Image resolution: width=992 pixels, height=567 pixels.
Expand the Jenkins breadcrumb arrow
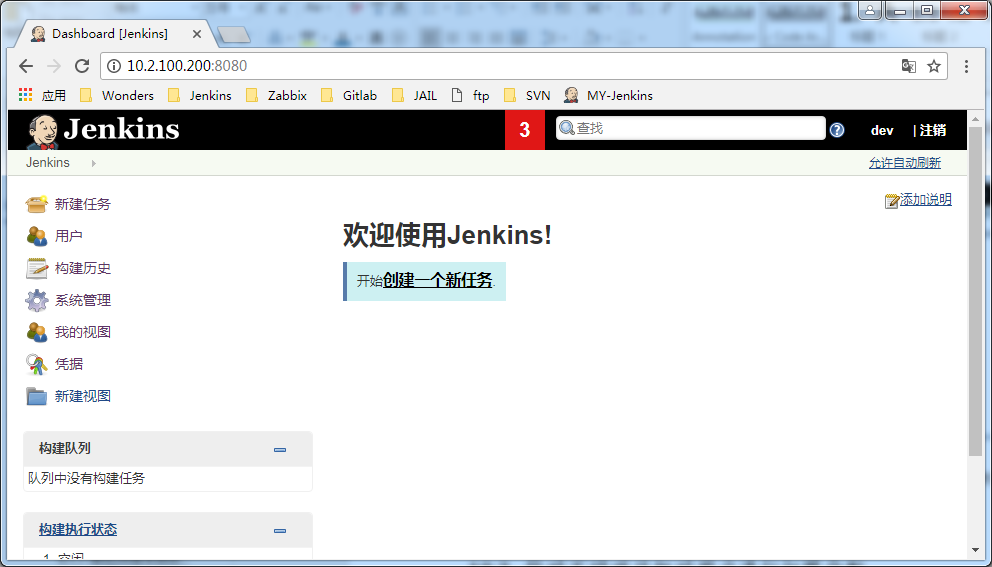click(x=94, y=163)
